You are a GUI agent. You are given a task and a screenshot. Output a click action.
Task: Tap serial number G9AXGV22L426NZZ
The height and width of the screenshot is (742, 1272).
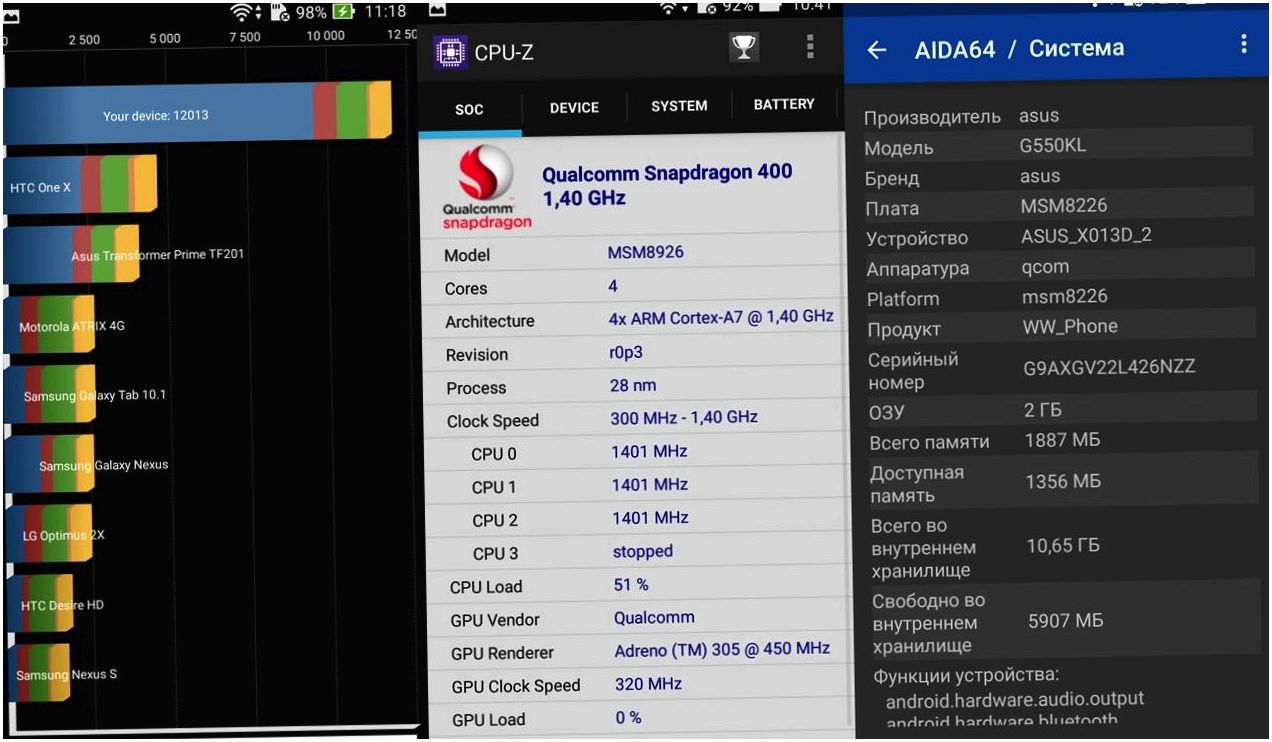coord(1109,367)
